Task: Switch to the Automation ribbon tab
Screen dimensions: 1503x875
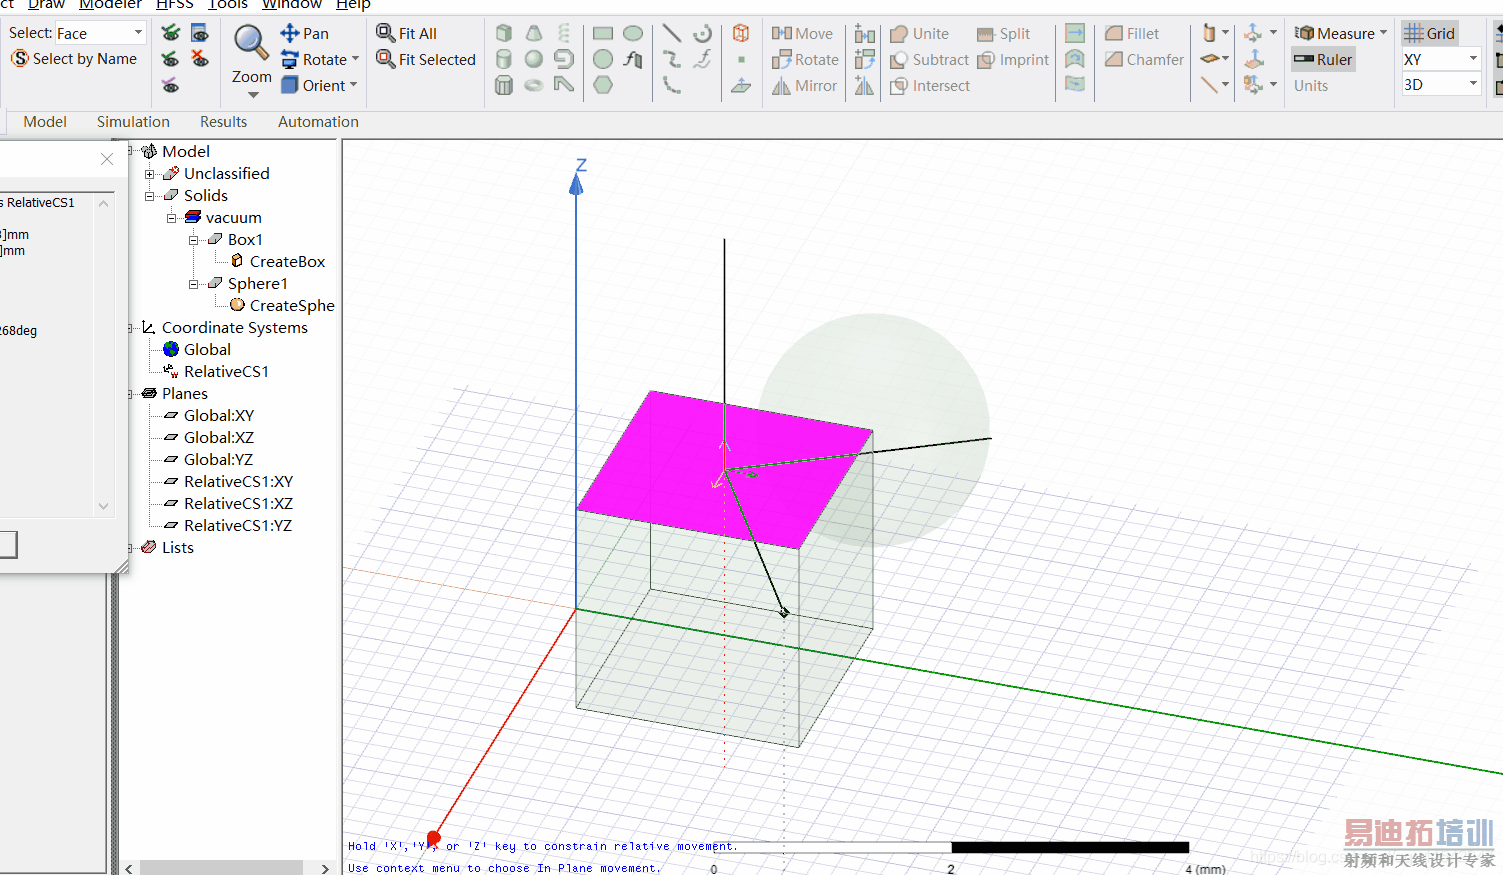Action: 318,122
